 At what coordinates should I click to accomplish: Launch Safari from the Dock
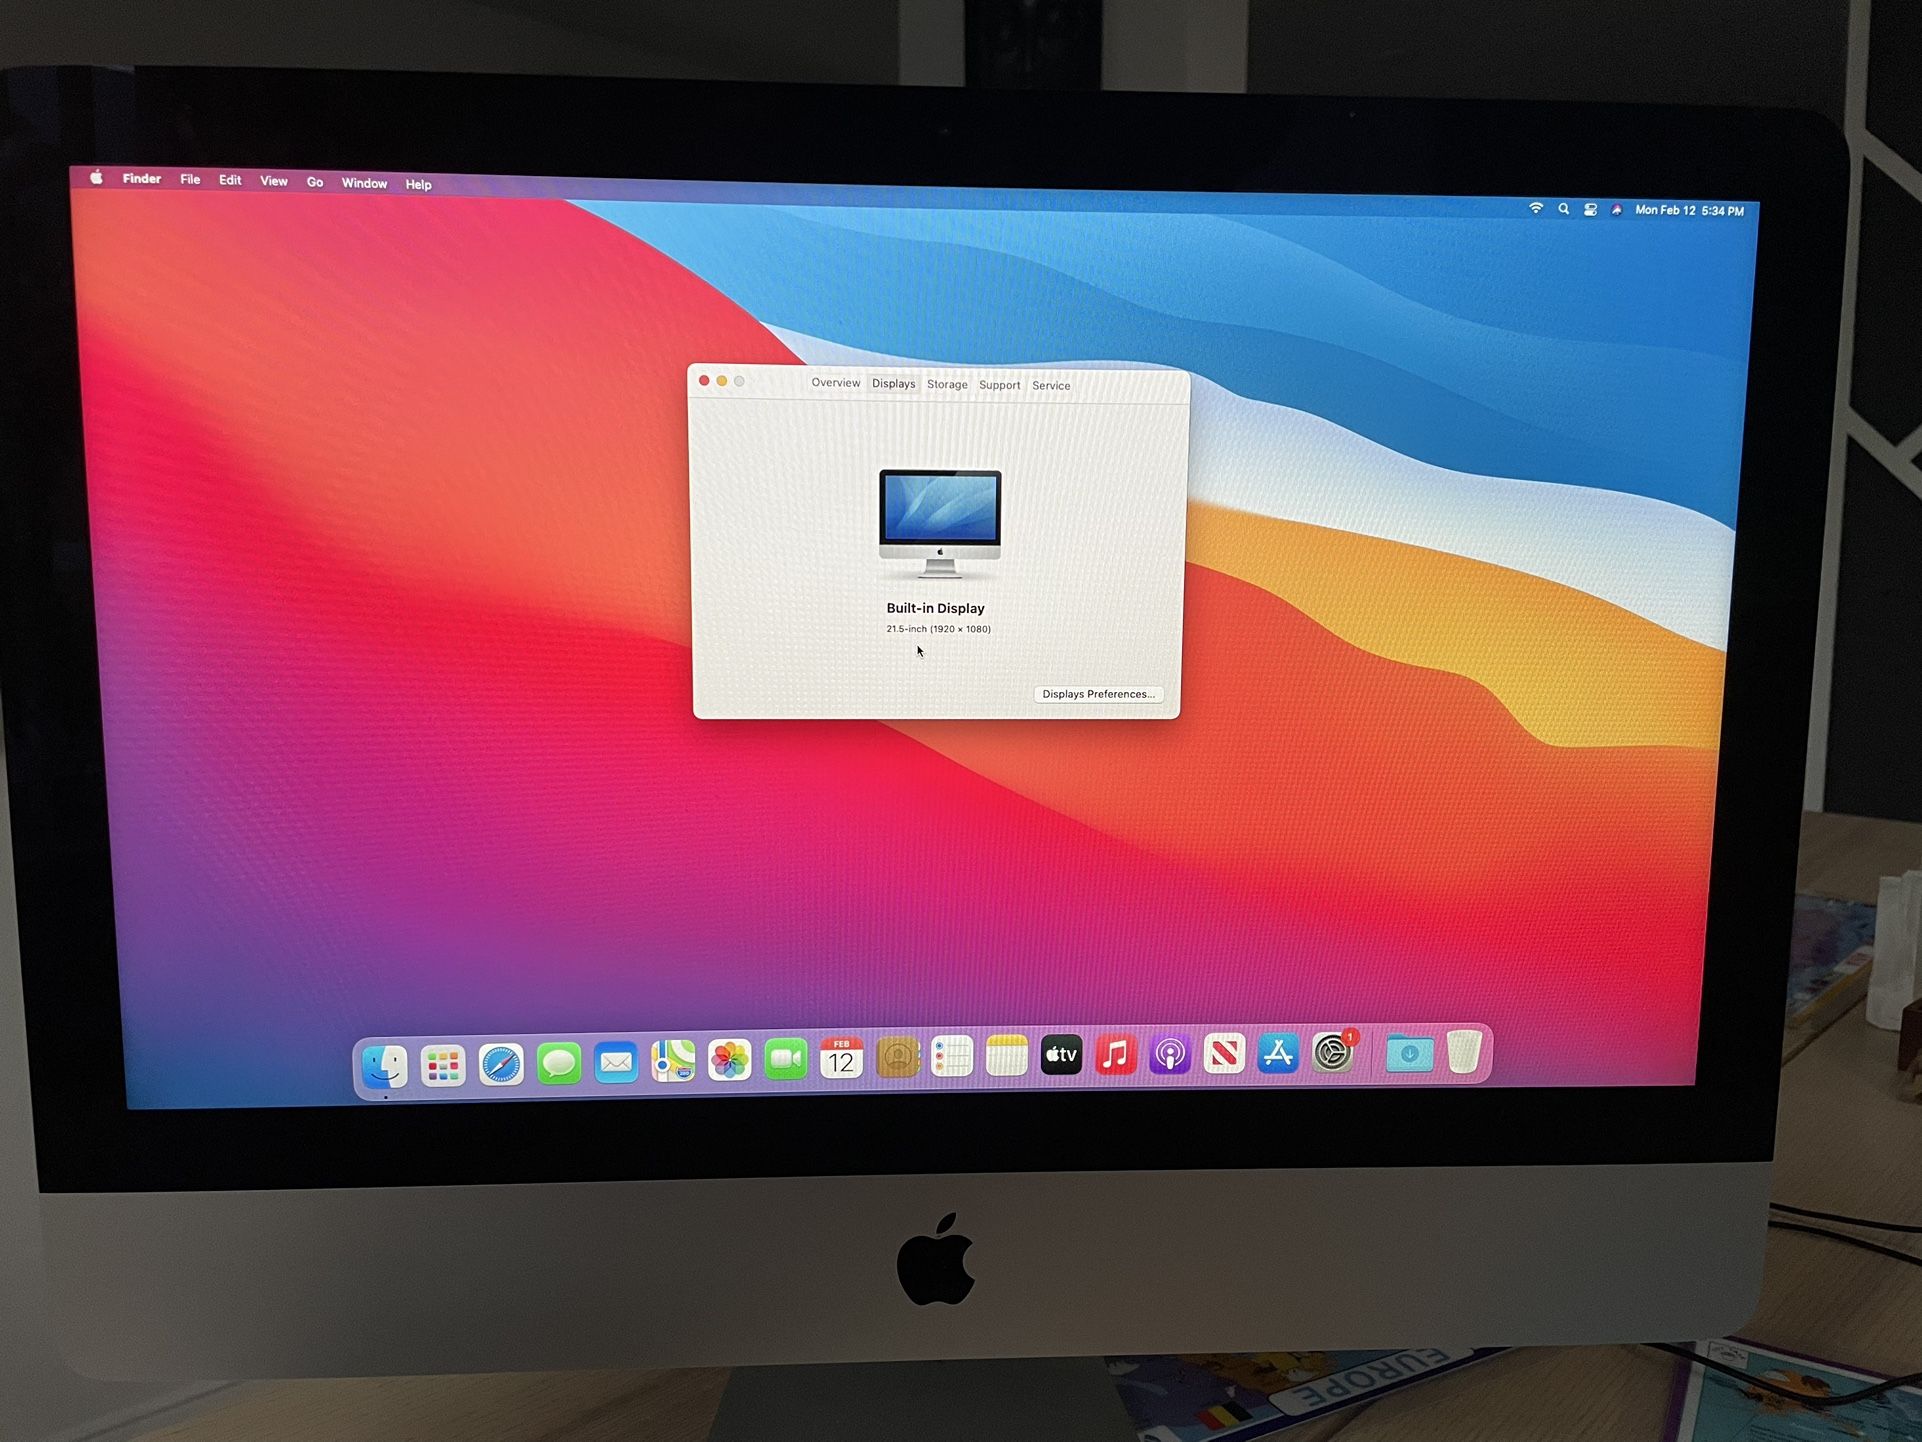pyautogui.click(x=501, y=1065)
